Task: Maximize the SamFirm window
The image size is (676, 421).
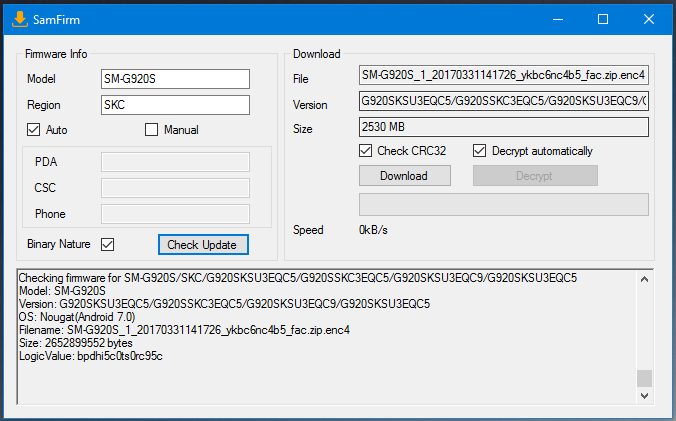Action: [x=603, y=19]
